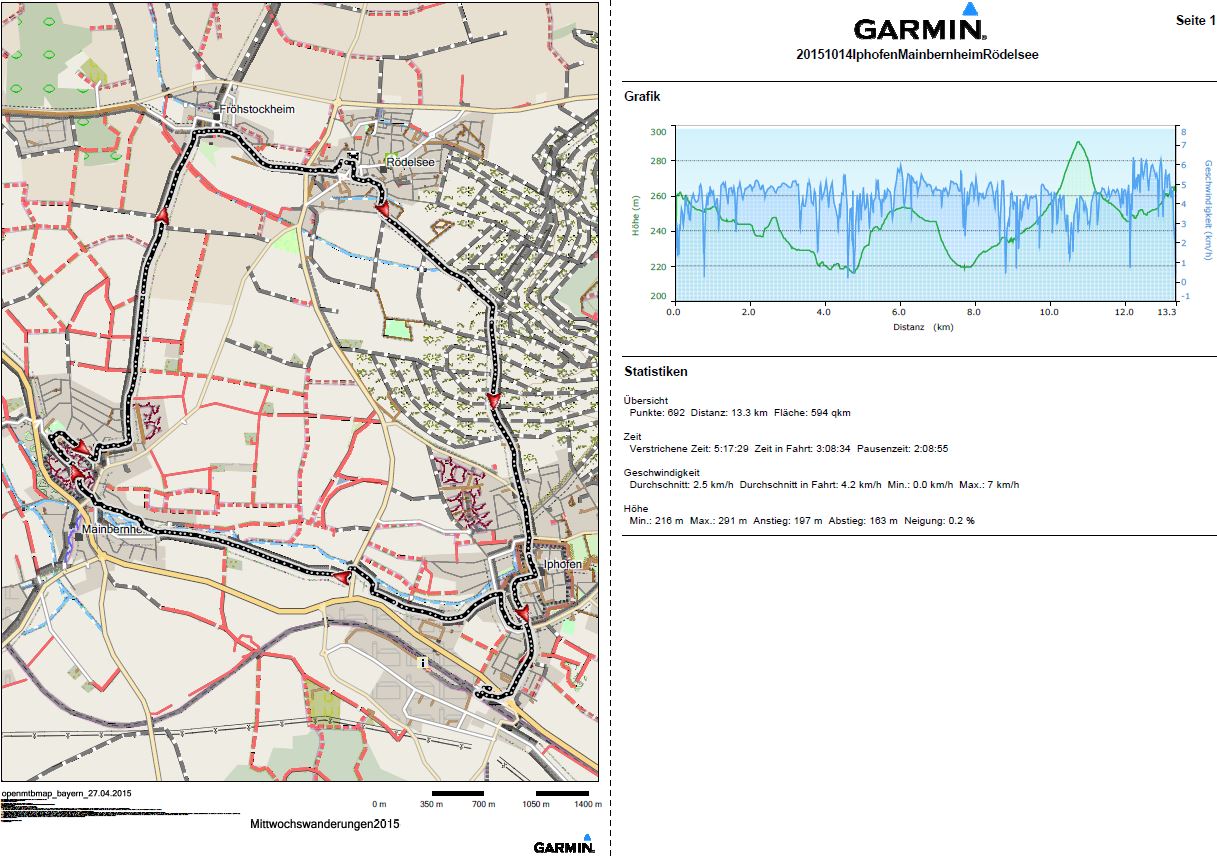Click the green elevation peak in the chart

pyautogui.click(x=1078, y=143)
